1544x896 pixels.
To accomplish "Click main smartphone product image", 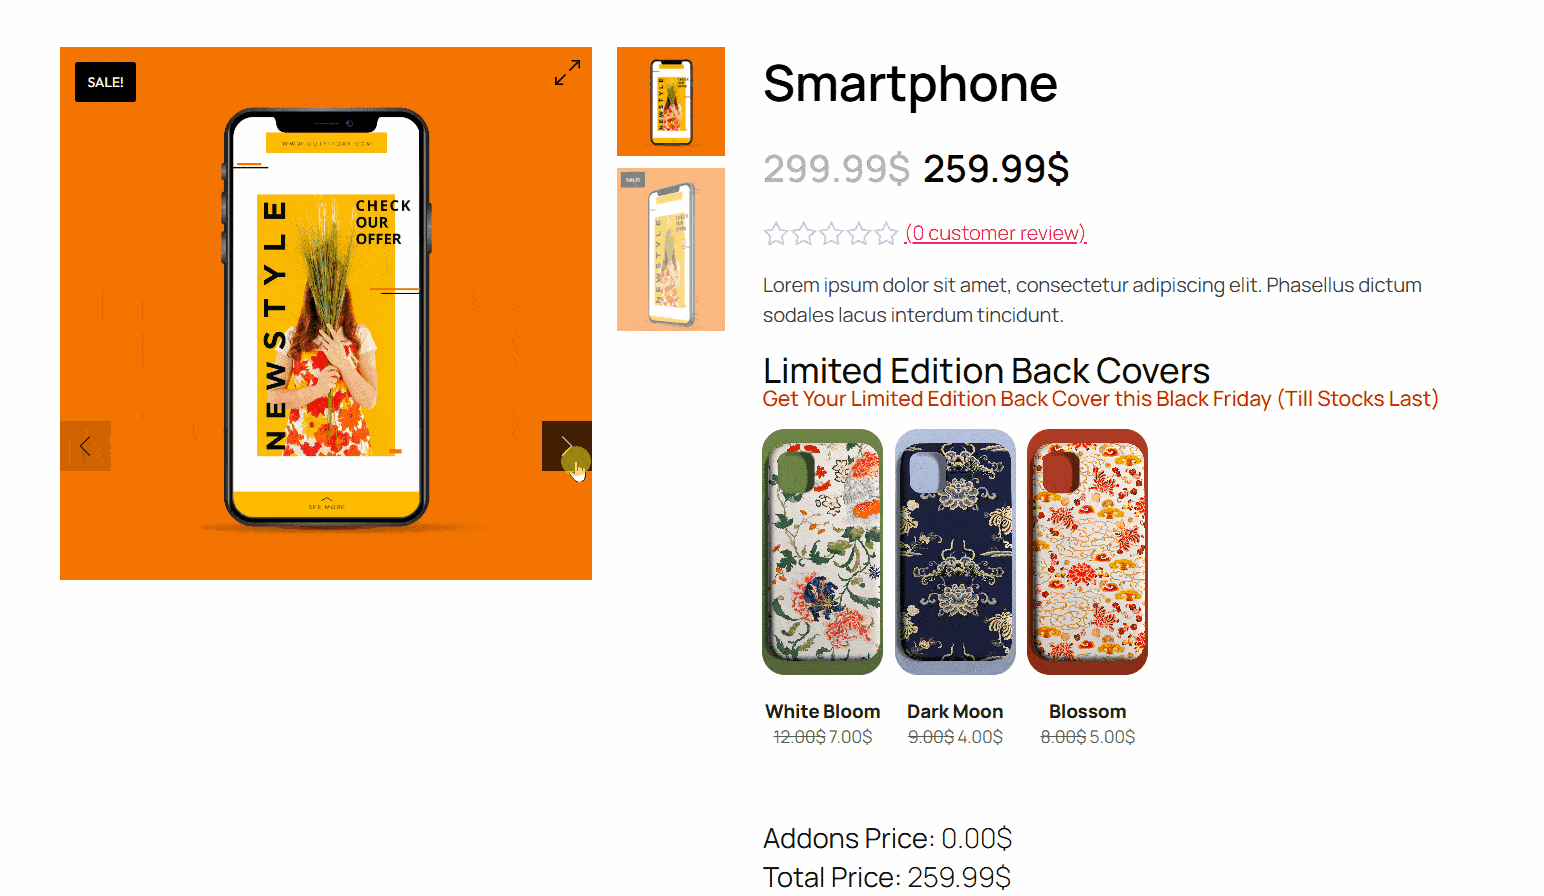I will click(x=326, y=313).
